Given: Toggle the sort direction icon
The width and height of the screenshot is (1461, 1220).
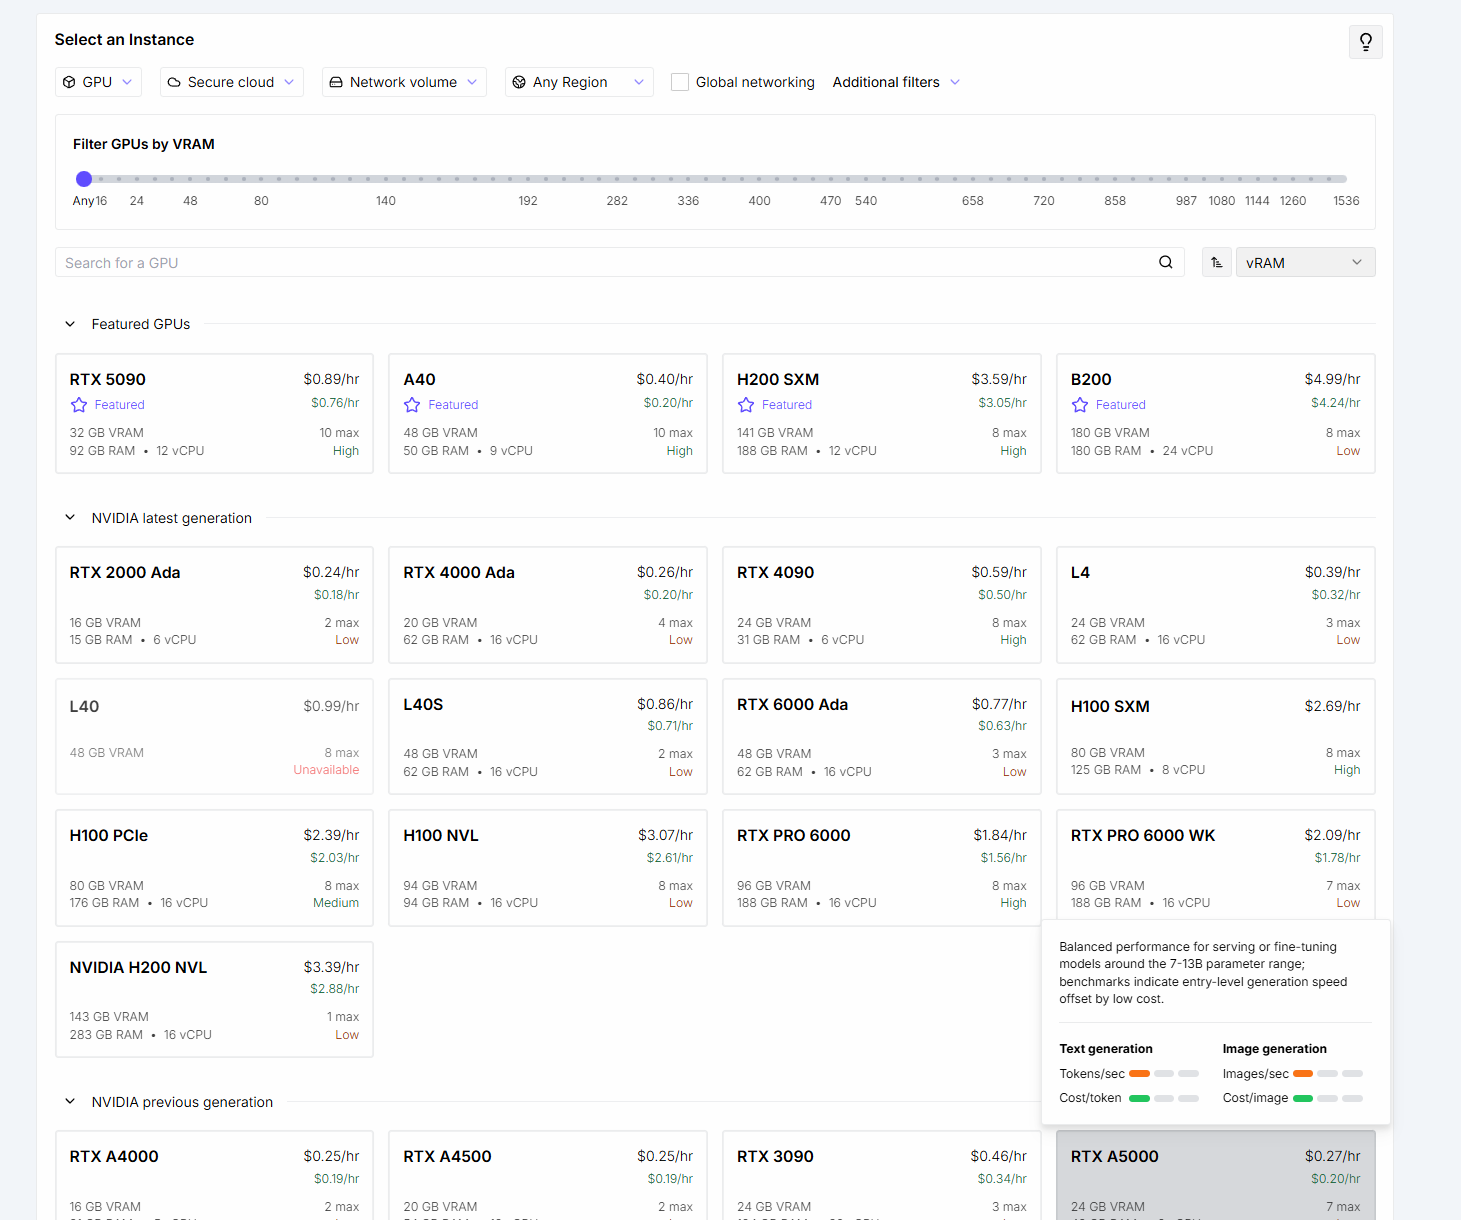Looking at the screenshot, I should click(1216, 262).
